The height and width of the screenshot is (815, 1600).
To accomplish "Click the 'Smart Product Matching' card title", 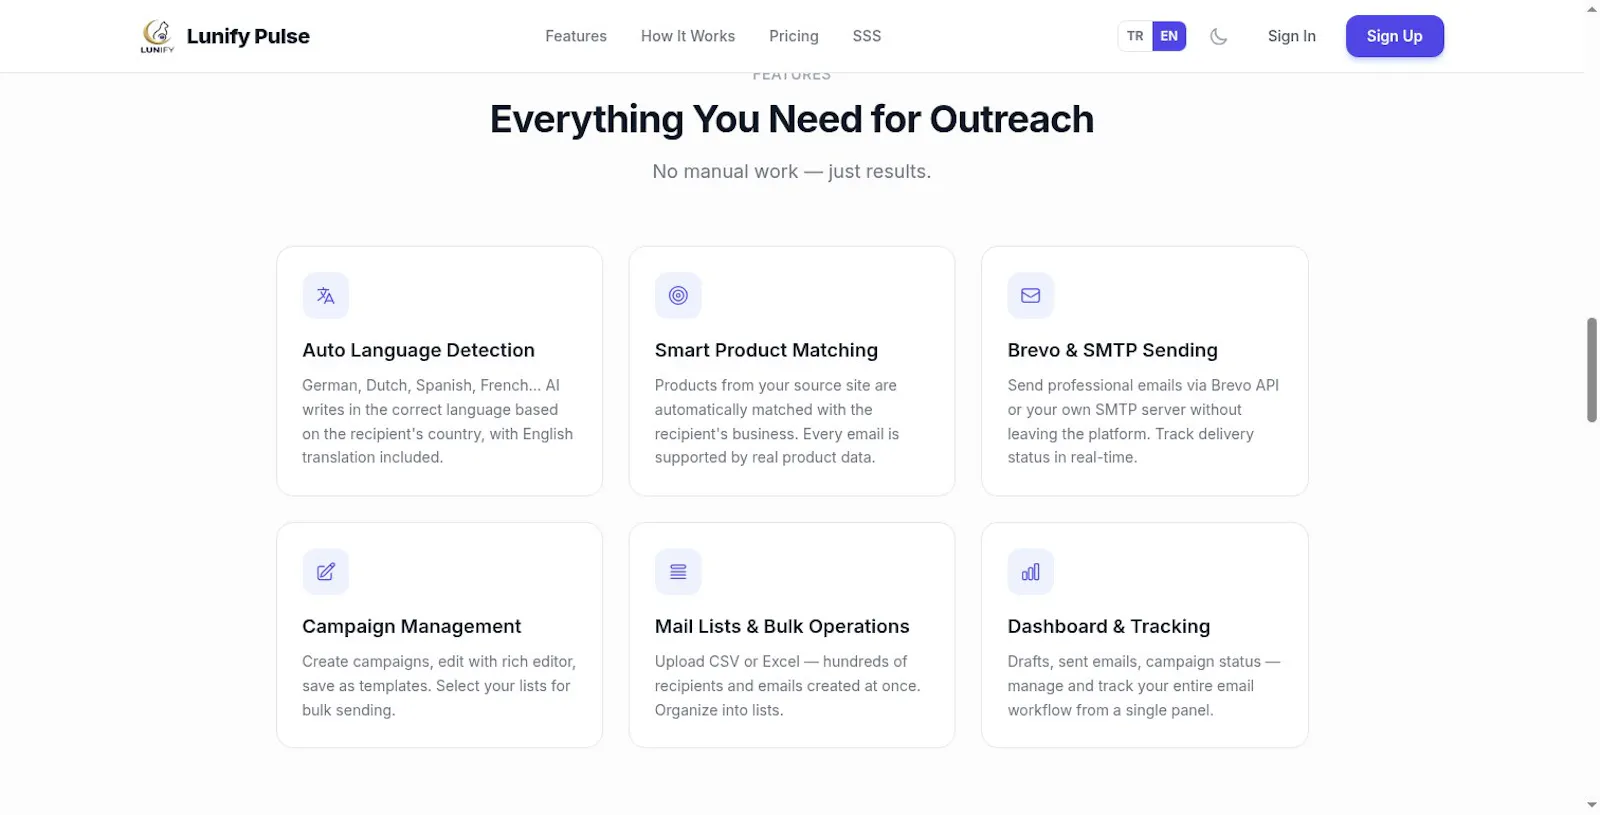I will (766, 350).
